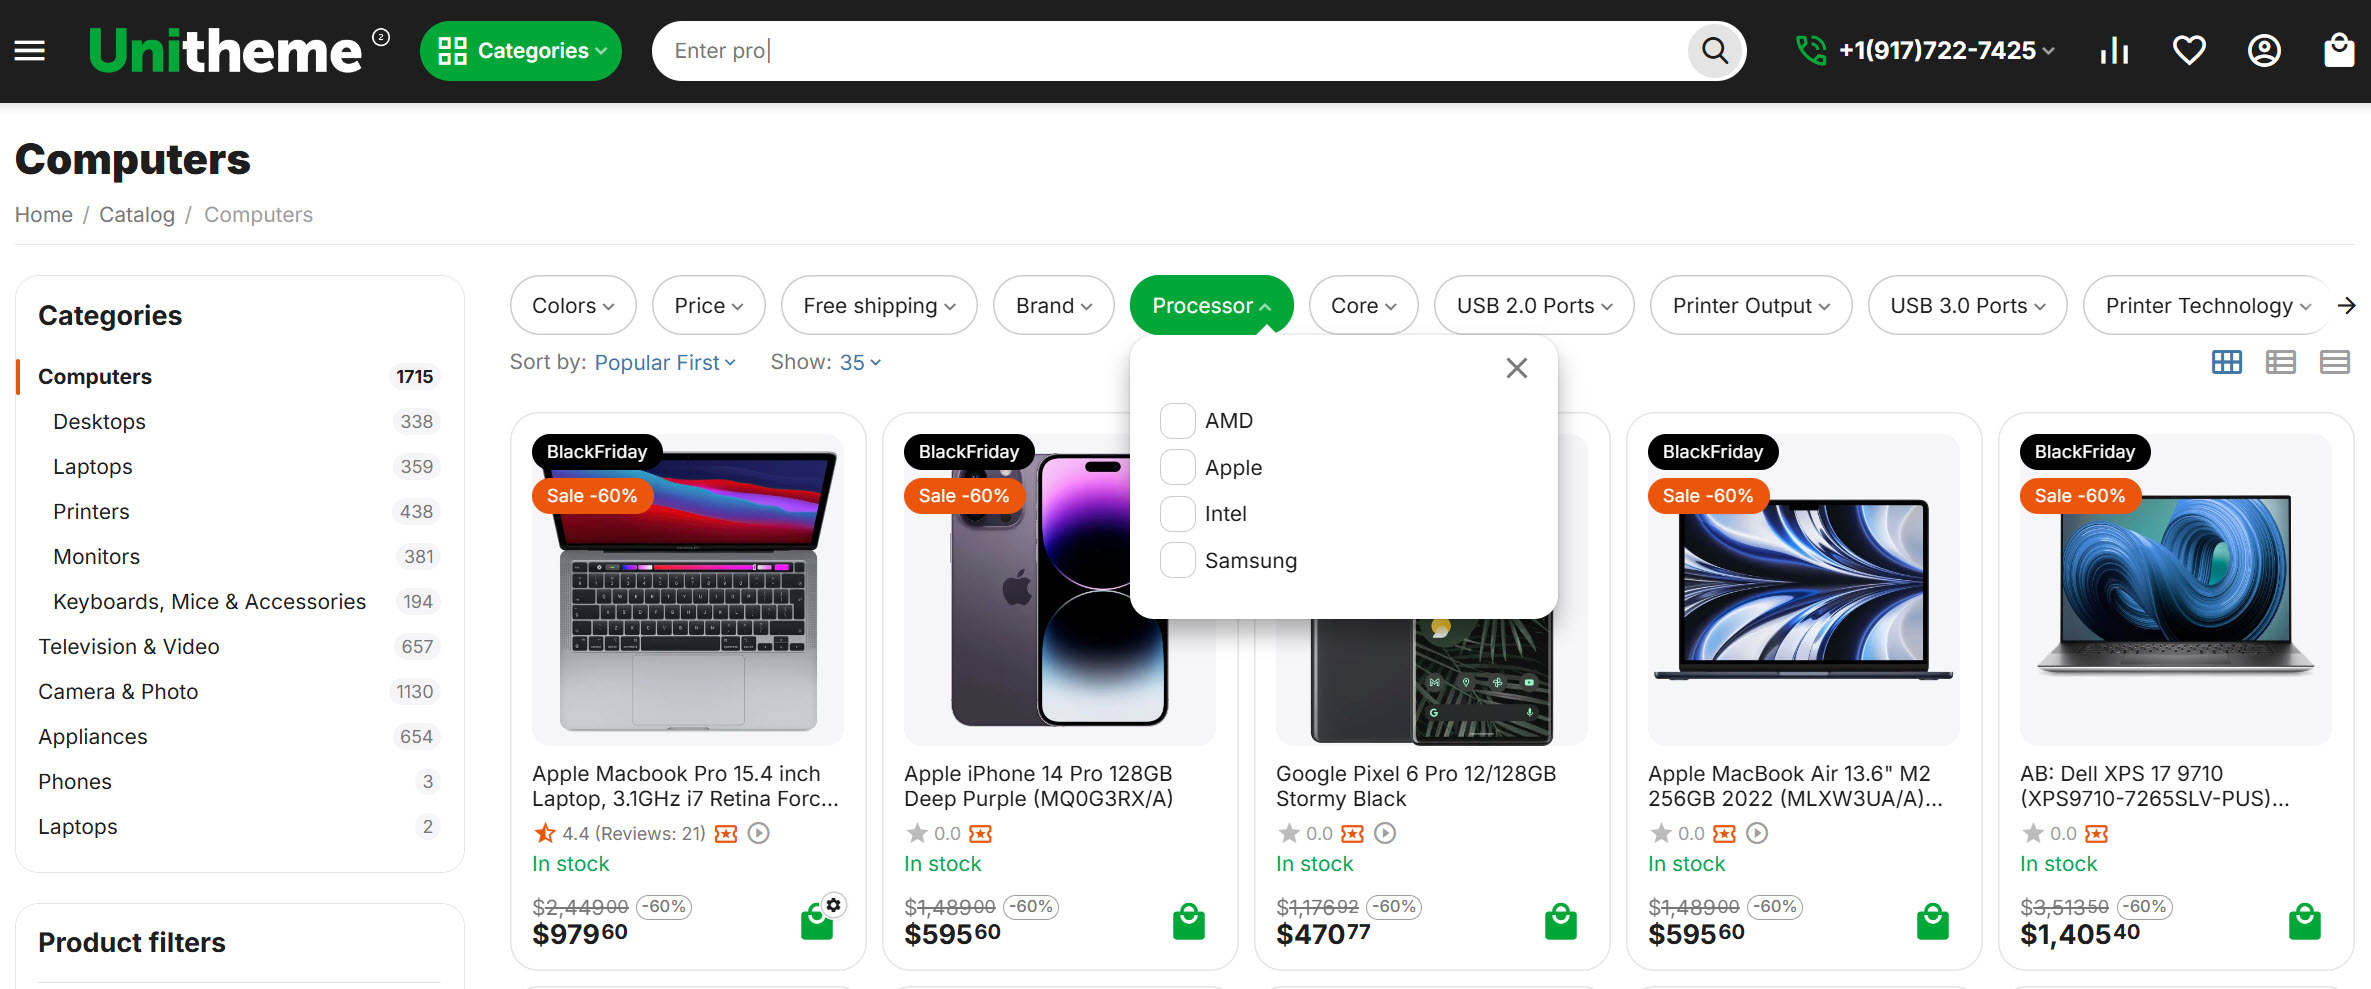Enable the Samsung processor checkbox
The image size is (2371, 989).
[x=1177, y=561]
